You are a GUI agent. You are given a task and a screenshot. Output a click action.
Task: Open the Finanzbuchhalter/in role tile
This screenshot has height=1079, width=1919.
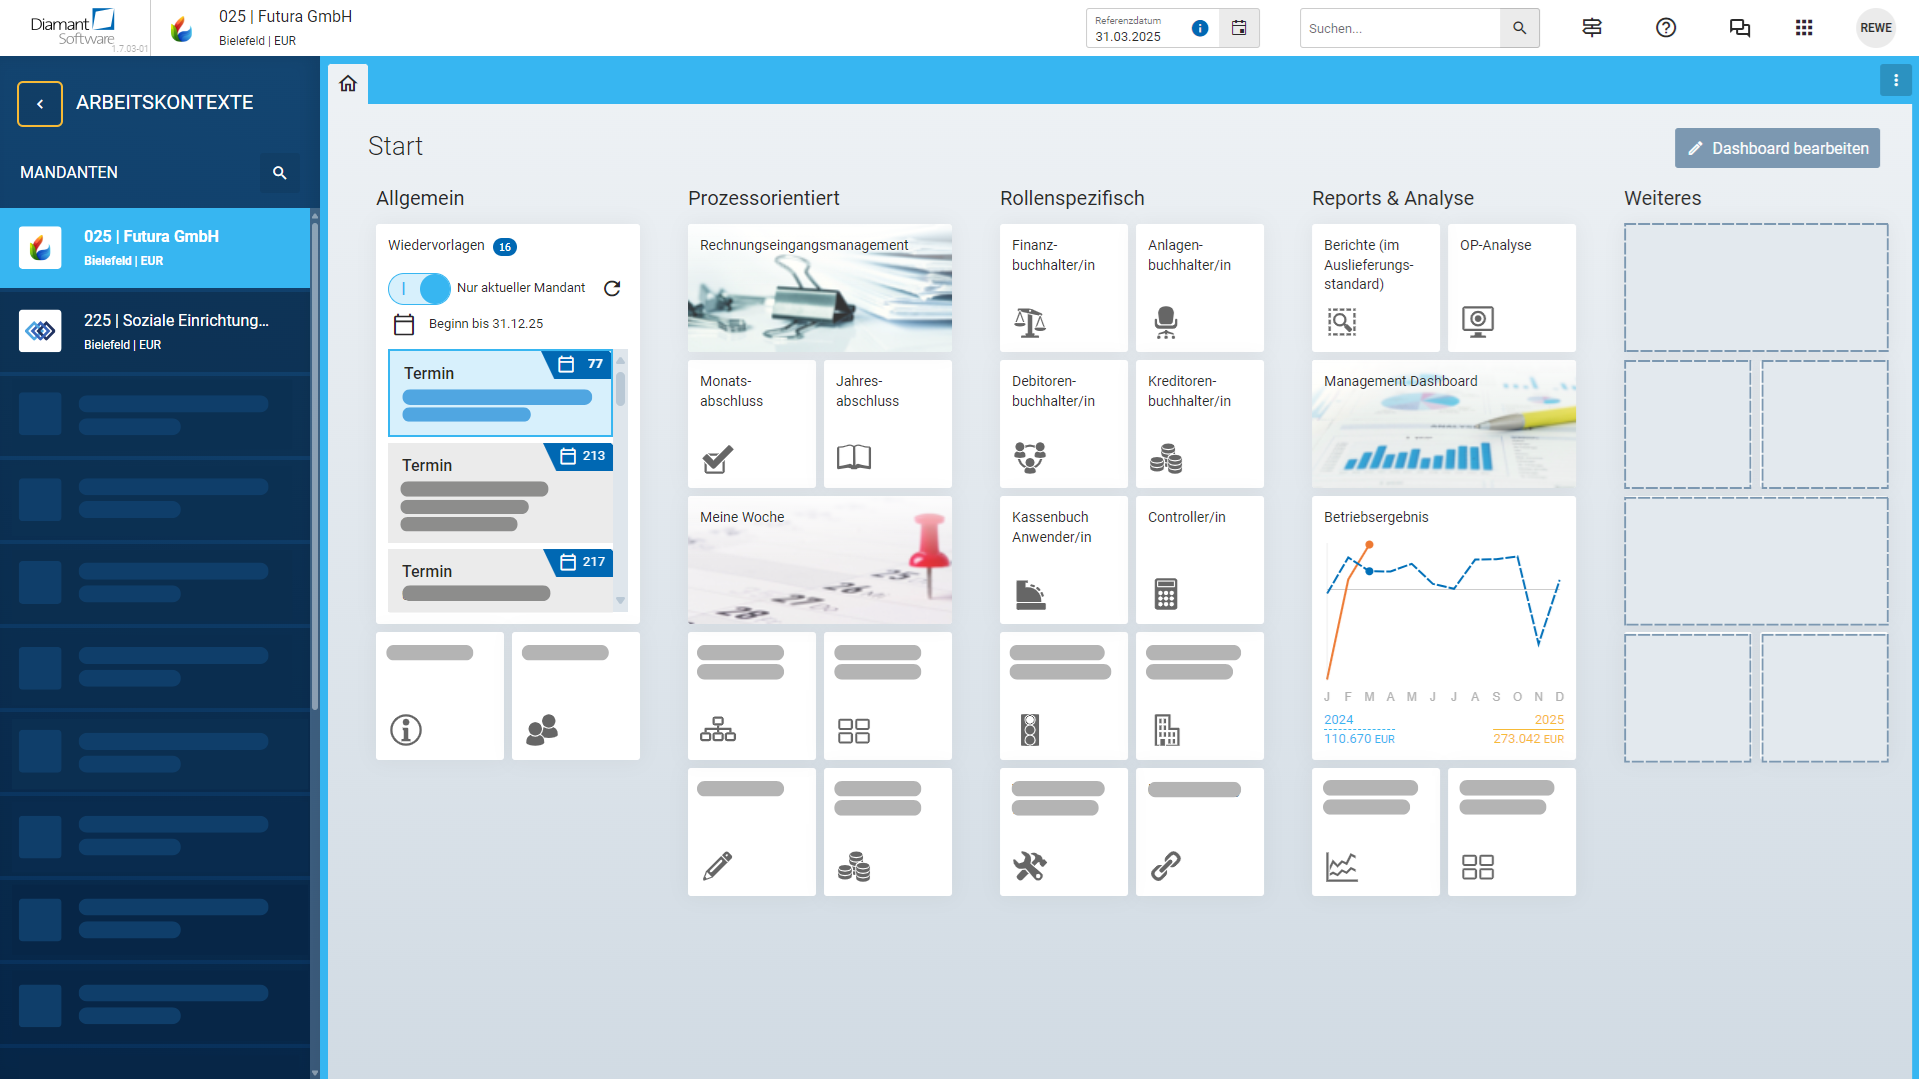point(1063,288)
